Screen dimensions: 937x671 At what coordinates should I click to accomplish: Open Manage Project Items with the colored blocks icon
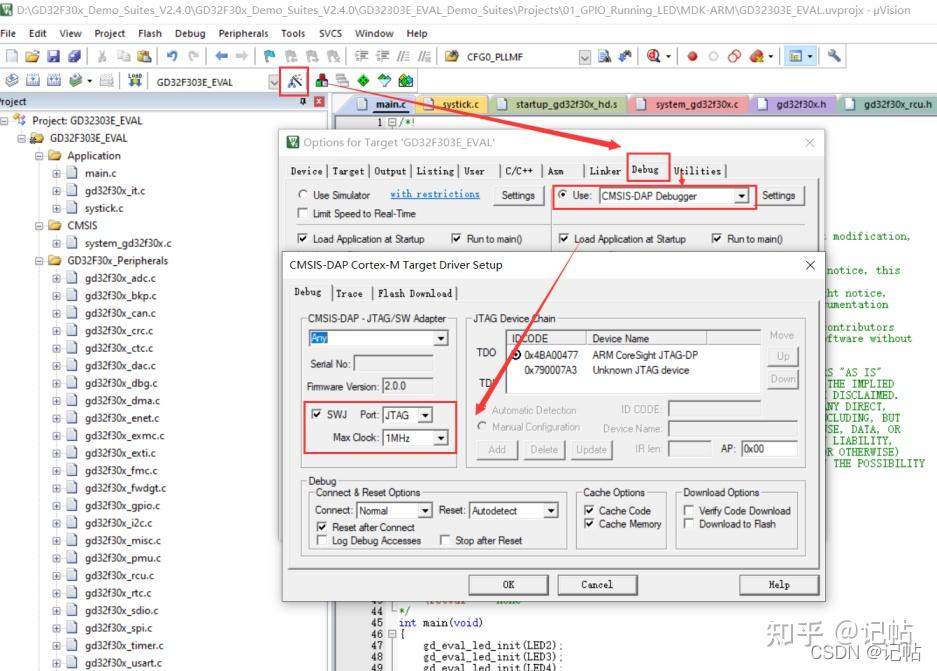point(321,81)
